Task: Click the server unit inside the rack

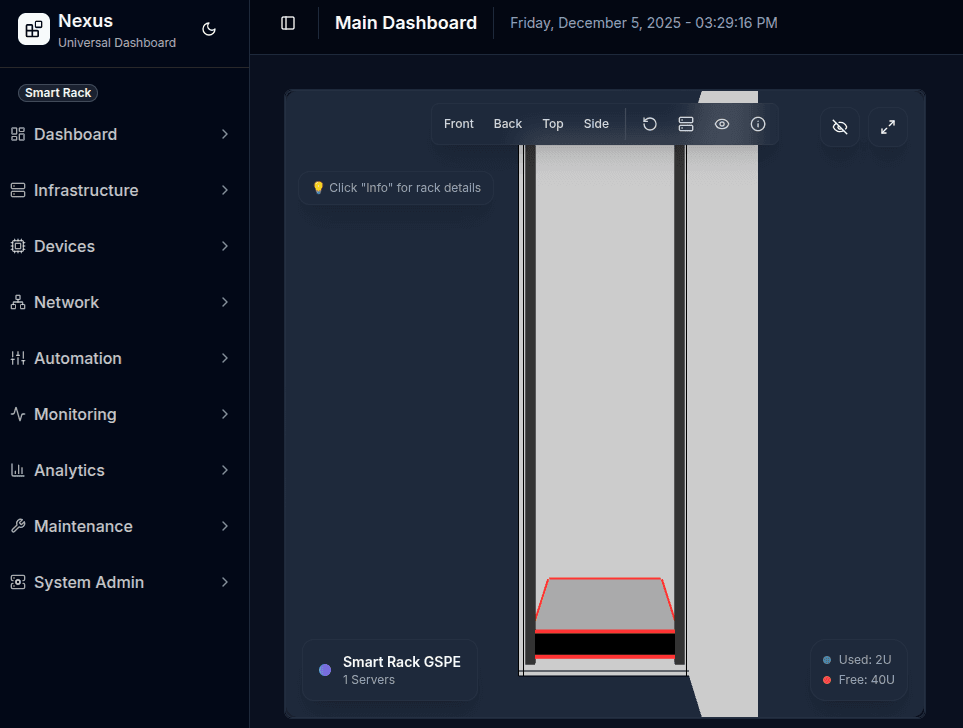Action: point(603,618)
